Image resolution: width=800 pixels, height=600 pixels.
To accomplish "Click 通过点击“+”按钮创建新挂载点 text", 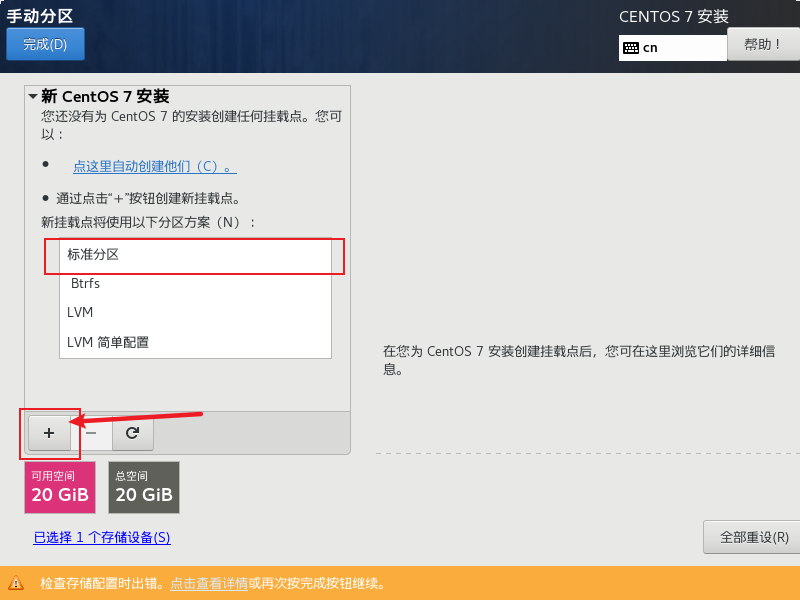I will pos(148,198).
